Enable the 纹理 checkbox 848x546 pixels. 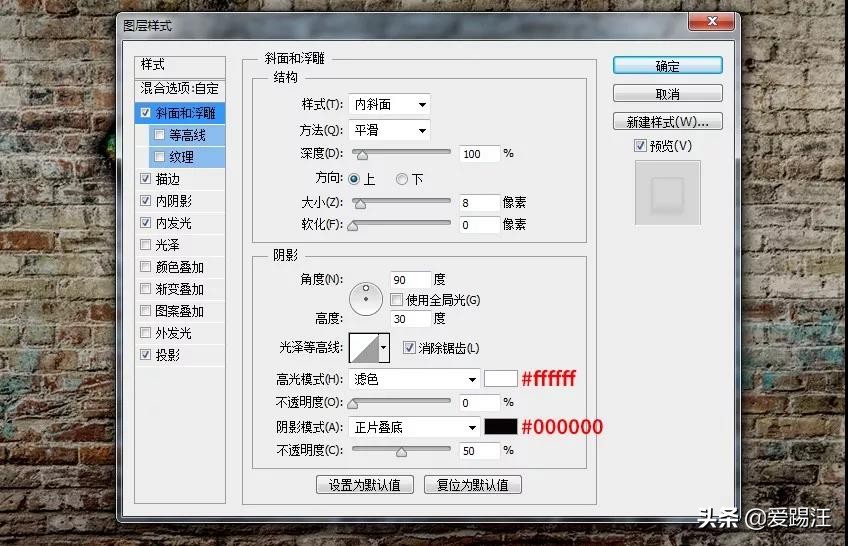159,157
